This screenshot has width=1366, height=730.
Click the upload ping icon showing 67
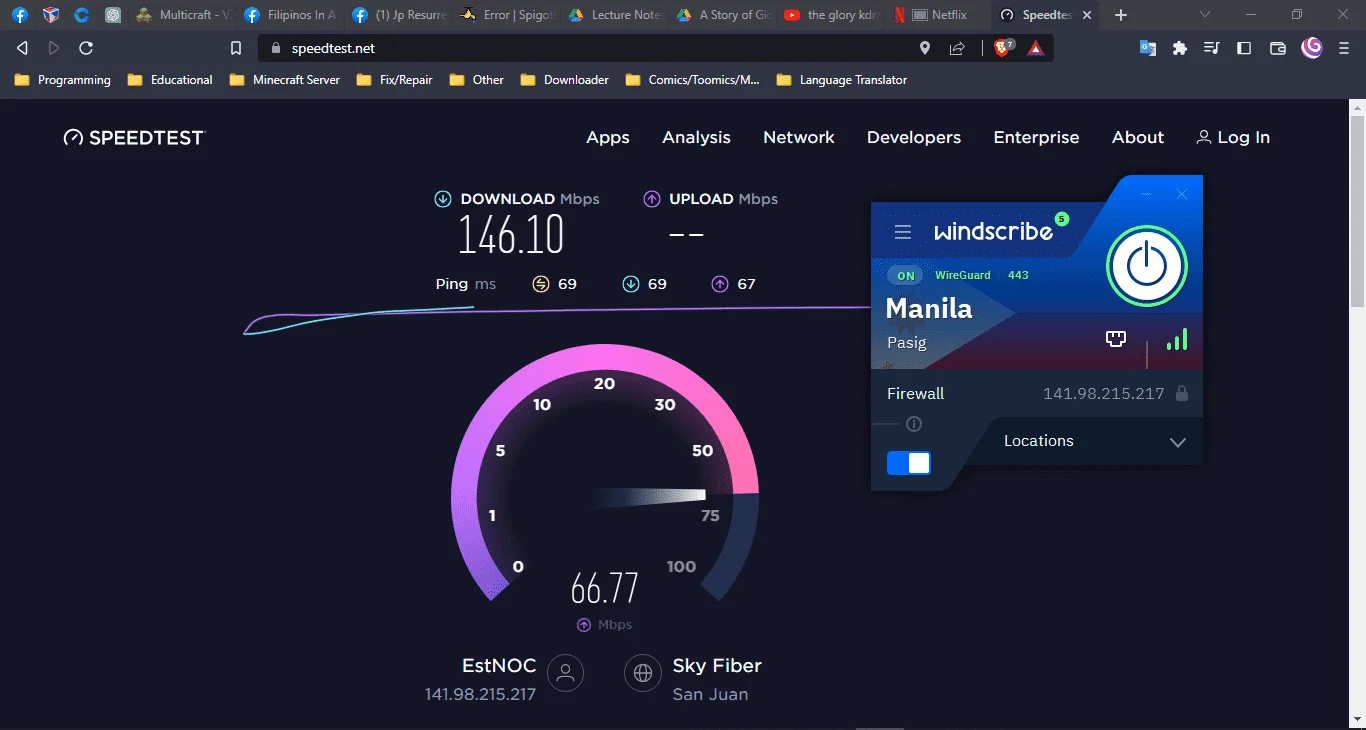(x=720, y=284)
